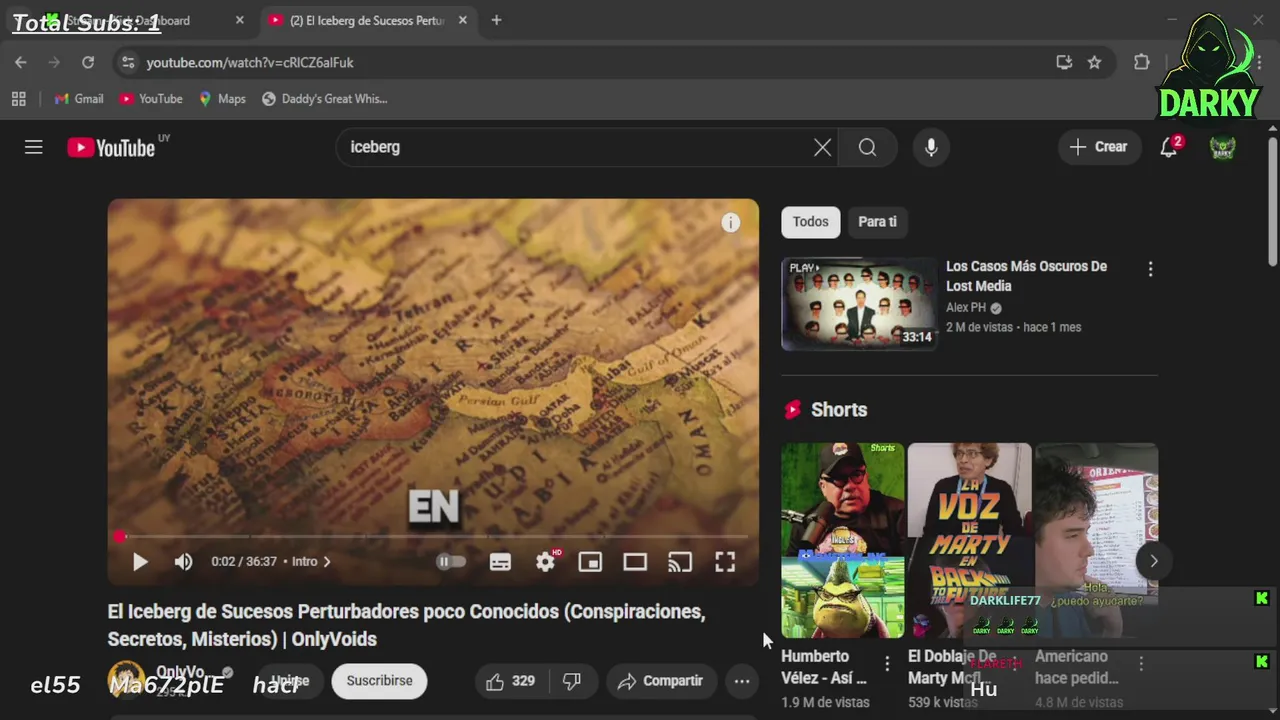The image size is (1280, 720).
Task: Click the address bar URL
Action: (x=250, y=62)
